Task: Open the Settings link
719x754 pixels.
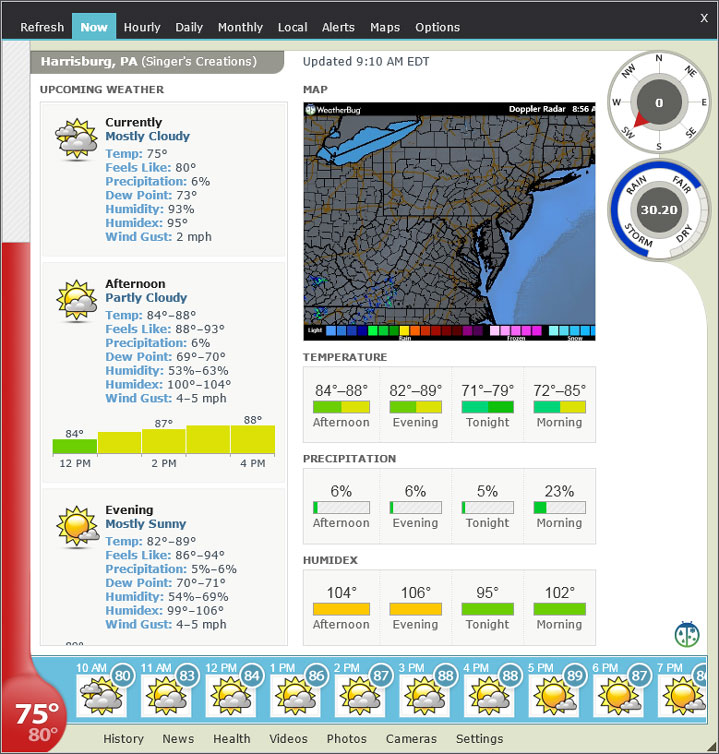Action: coord(479,739)
